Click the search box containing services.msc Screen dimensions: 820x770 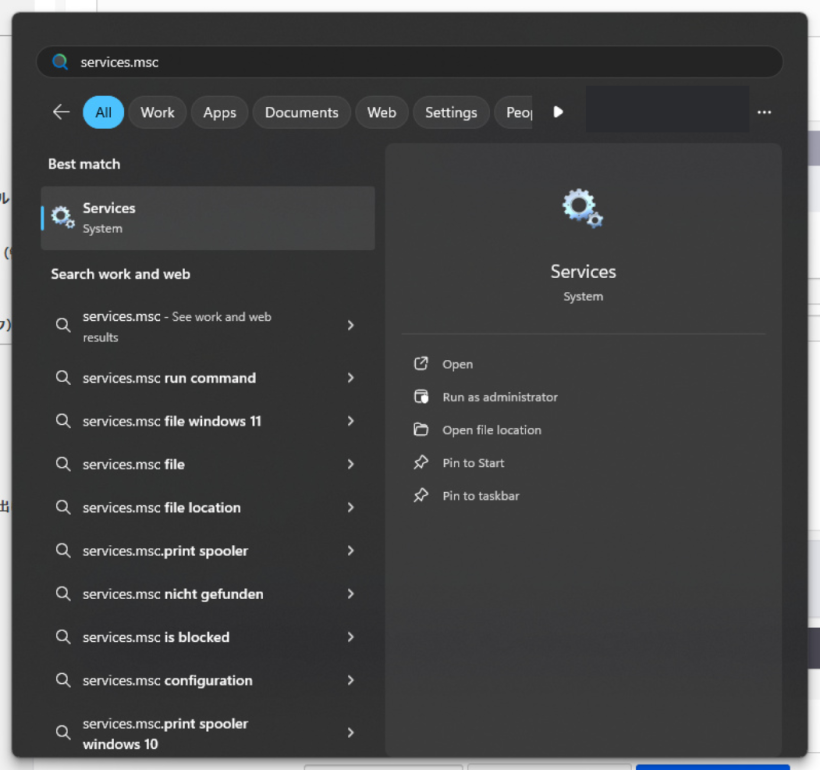coord(408,62)
